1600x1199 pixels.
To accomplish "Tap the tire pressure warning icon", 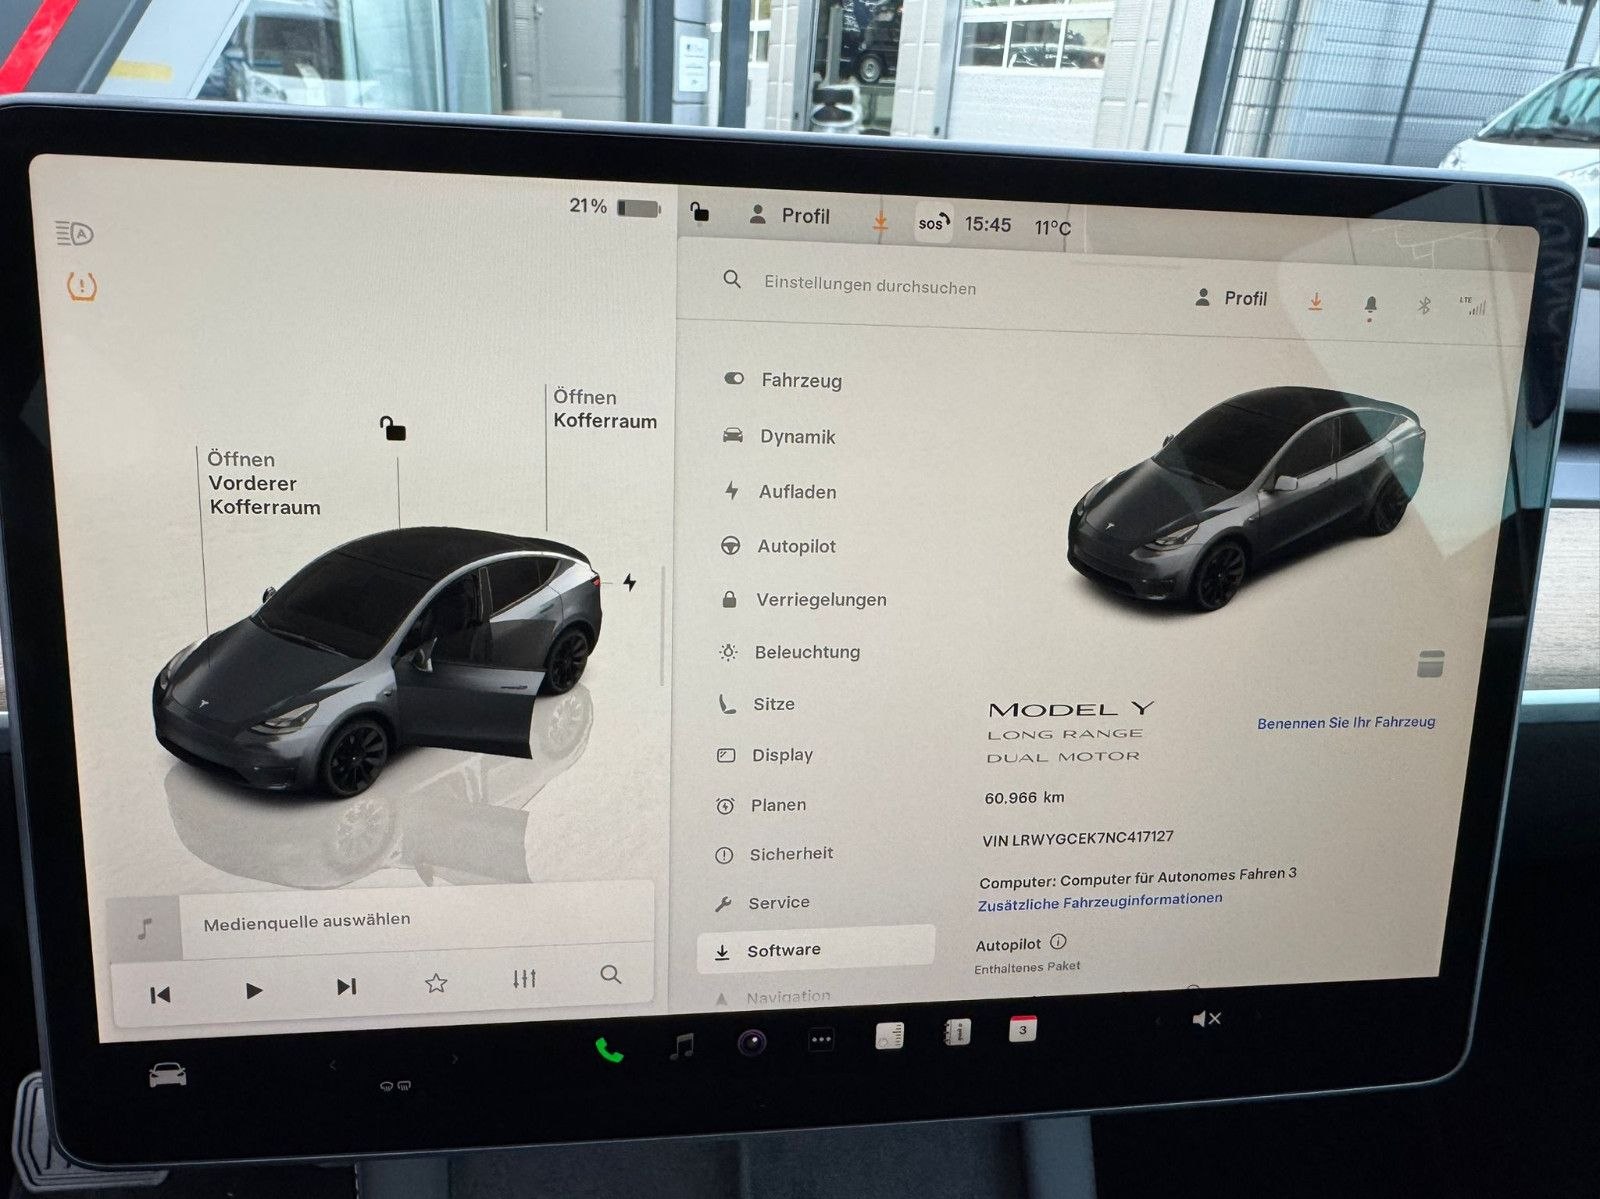I will [82, 287].
